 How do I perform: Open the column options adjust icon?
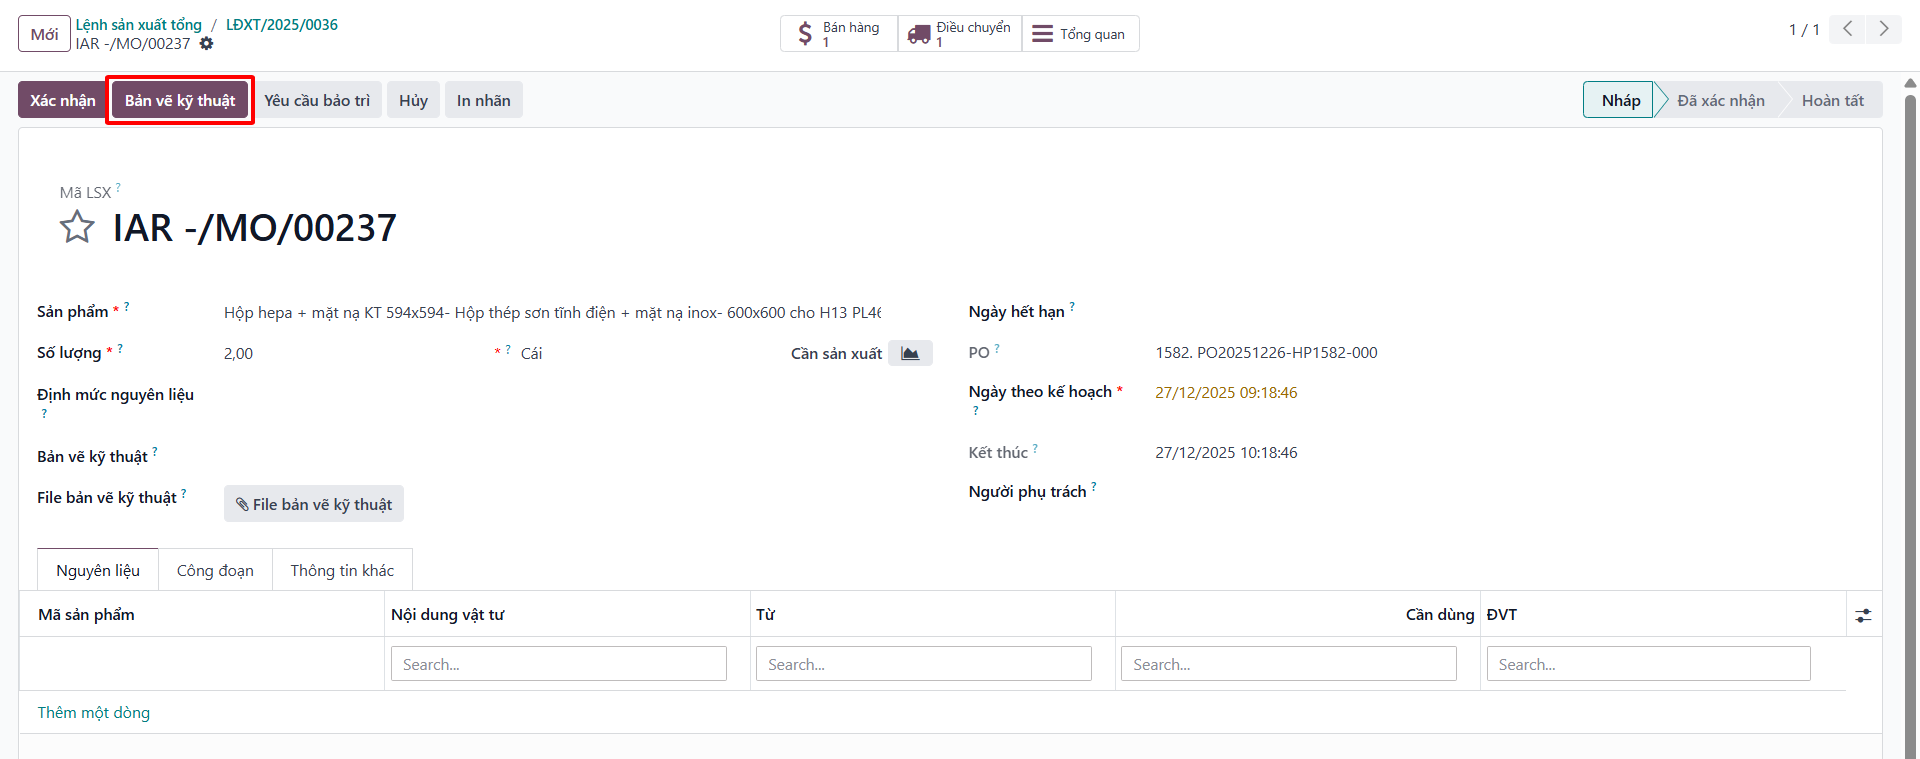[1863, 615]
